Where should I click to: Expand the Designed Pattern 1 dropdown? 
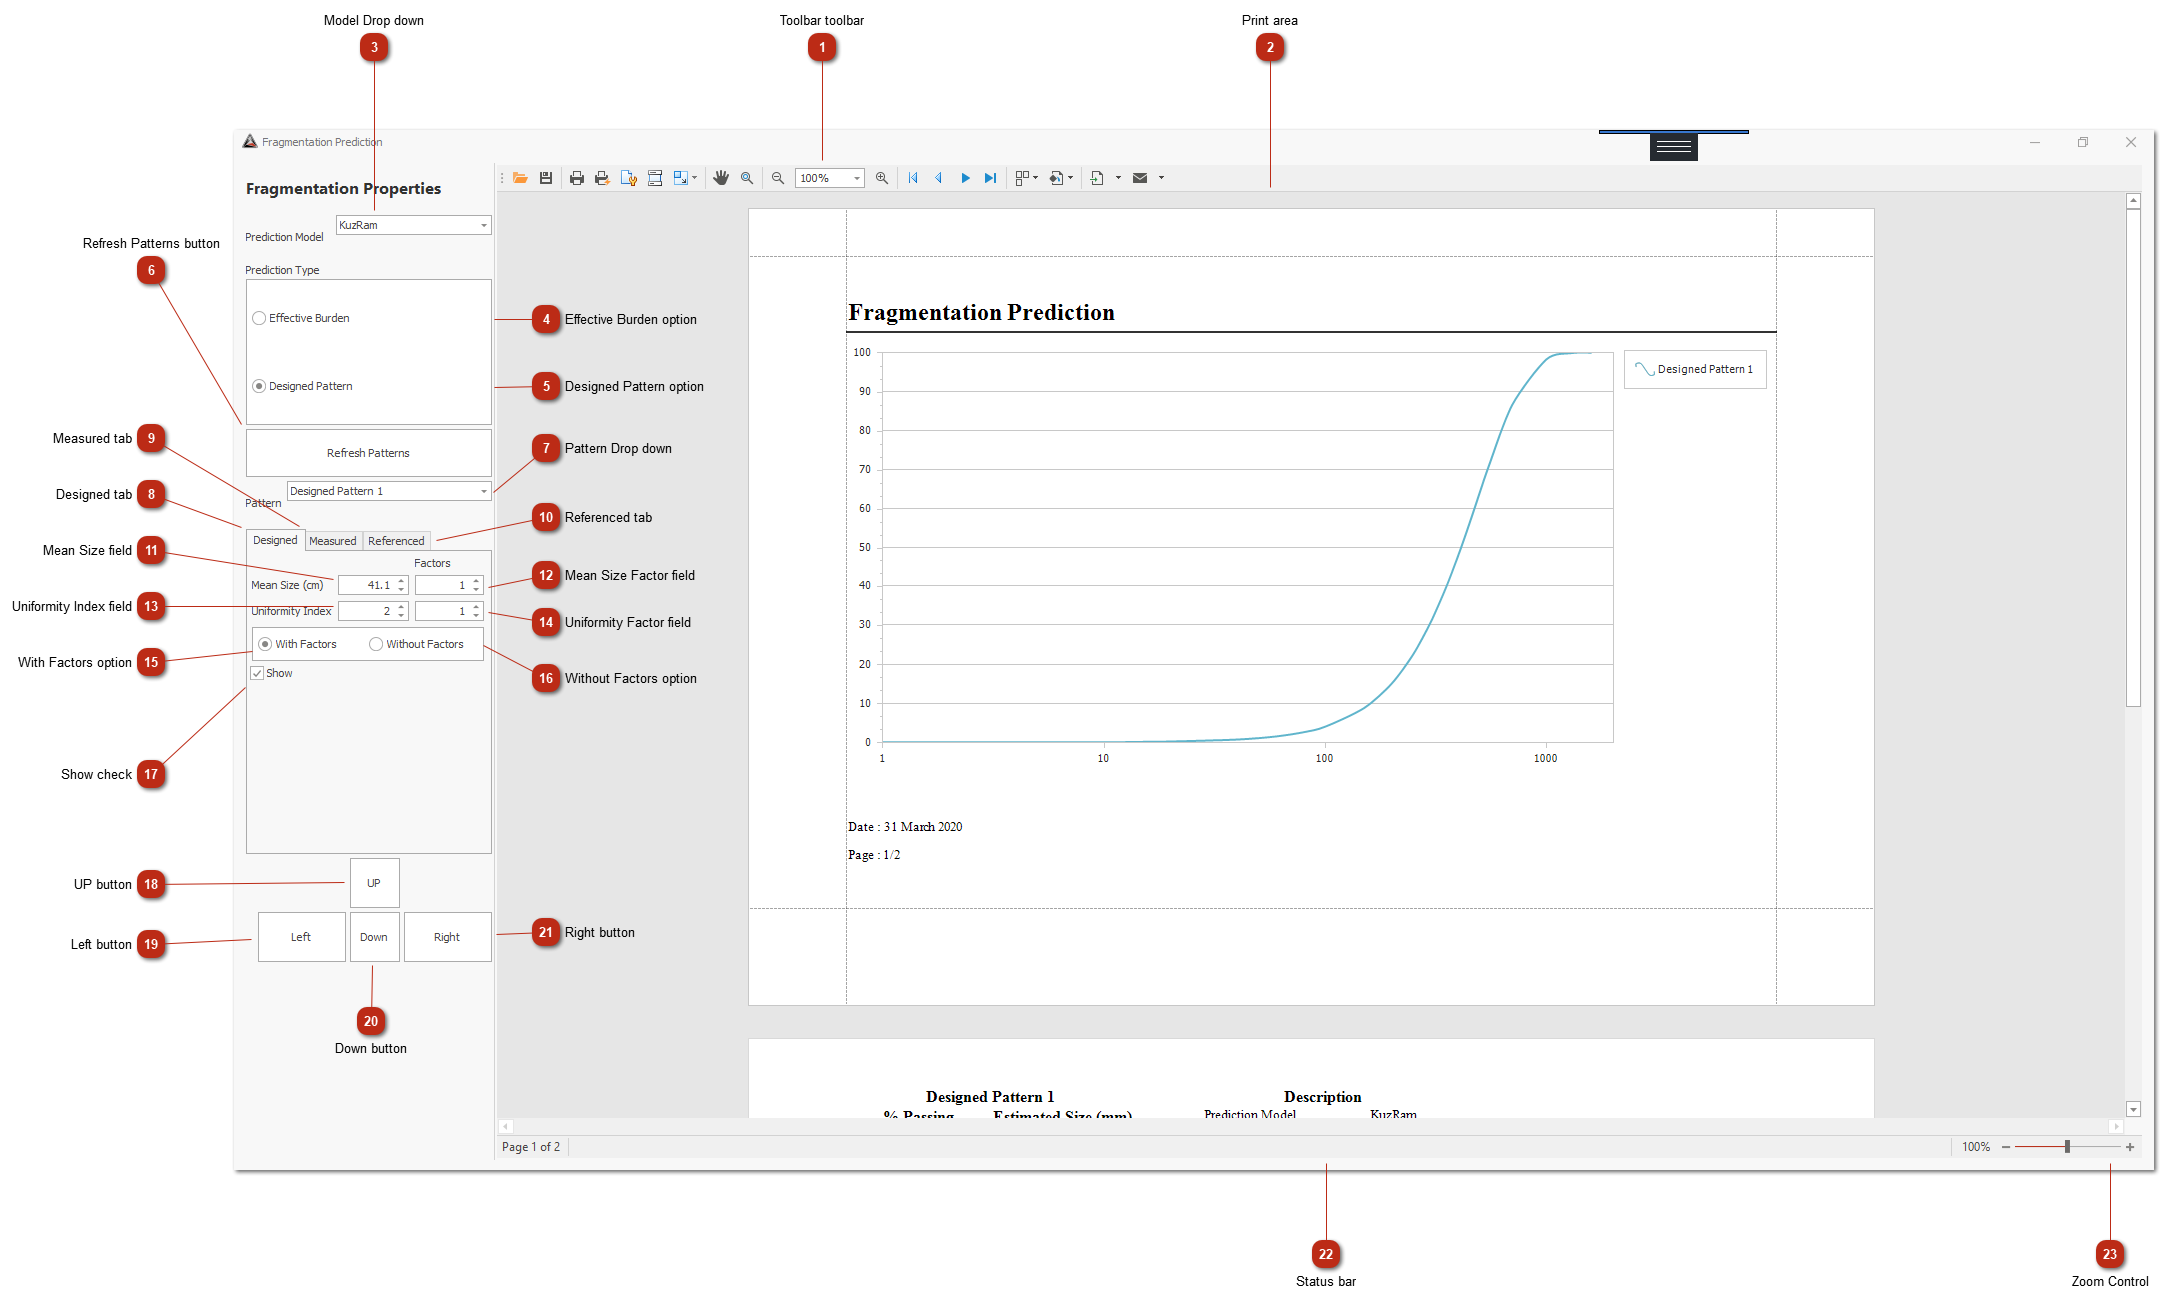(x=484, y=491)
